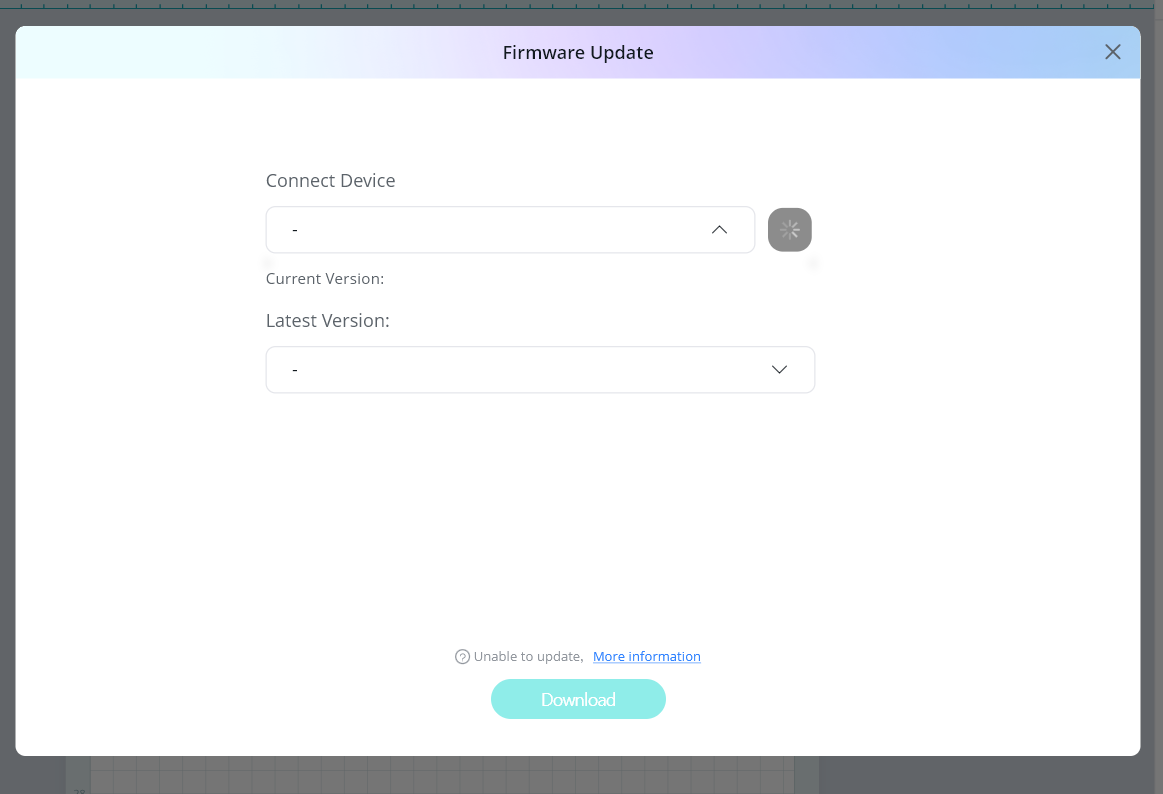Click the Latest Version label
The width and height of the screenshot is (1163, 794).
pos(327,321)
